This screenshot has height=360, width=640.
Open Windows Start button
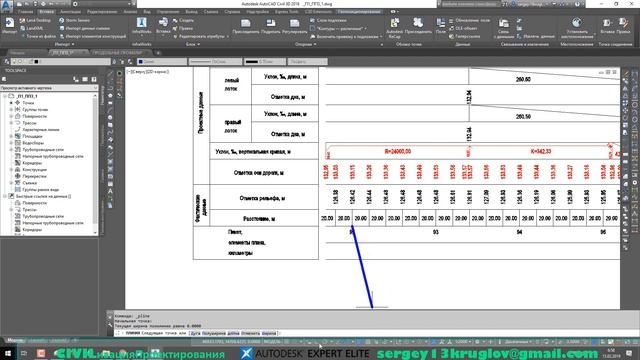7,353
